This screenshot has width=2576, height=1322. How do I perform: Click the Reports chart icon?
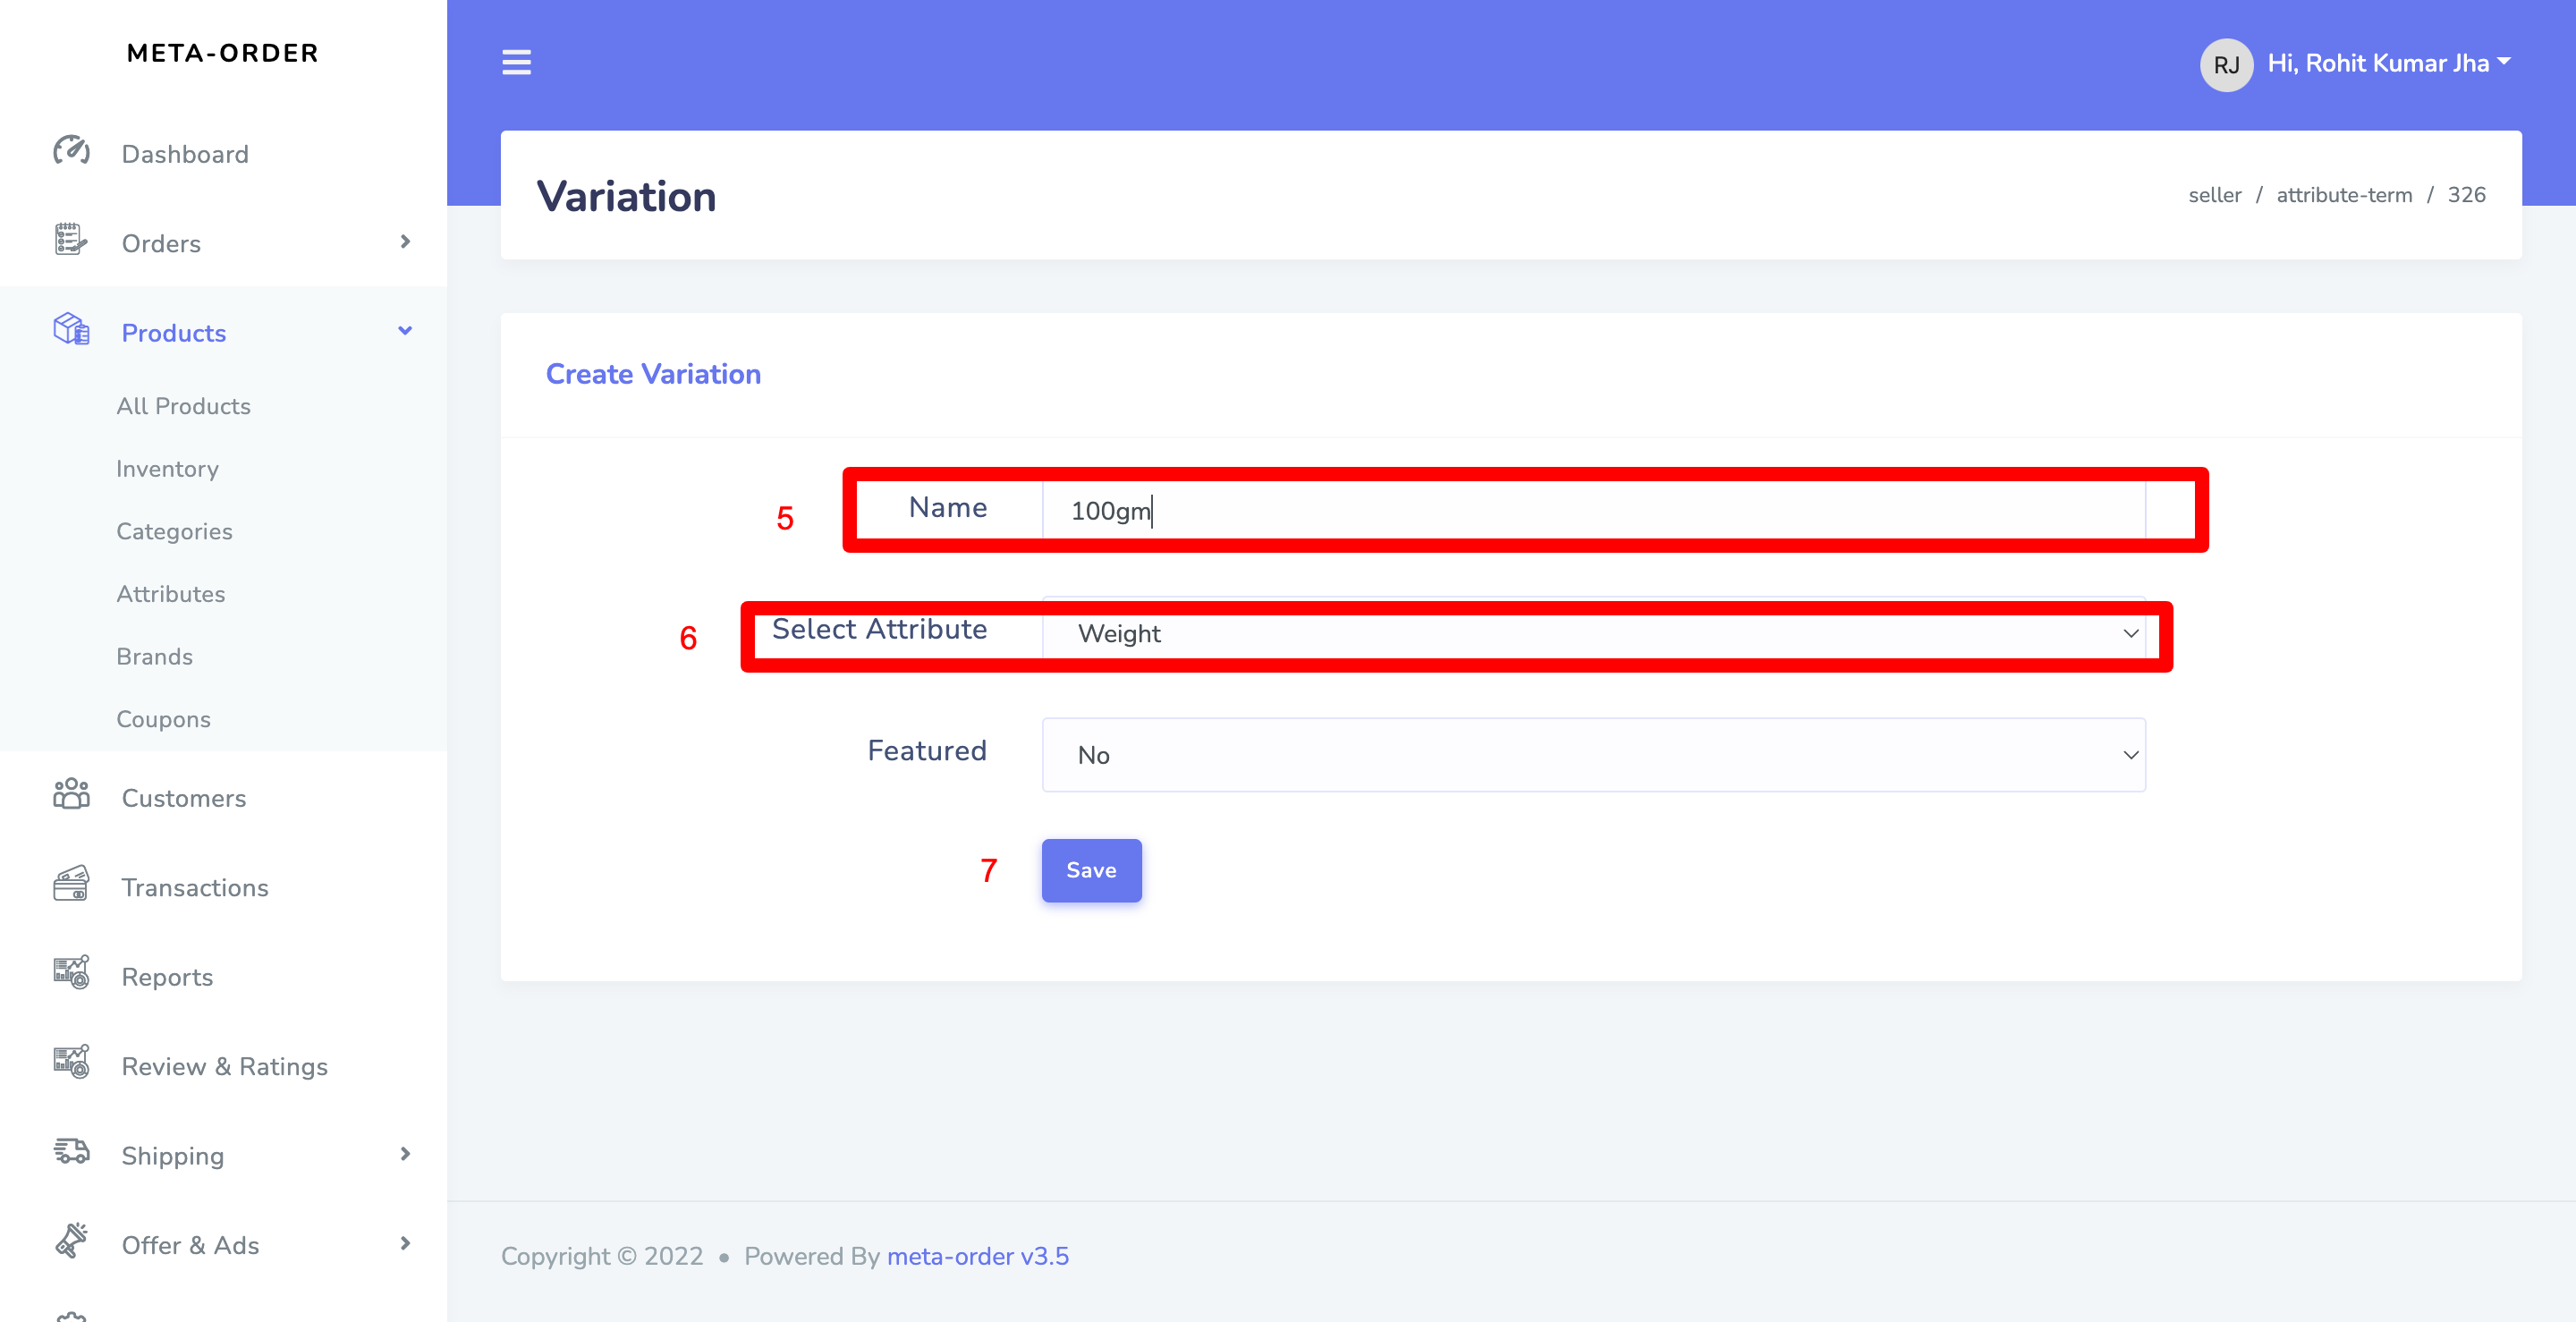71,974
